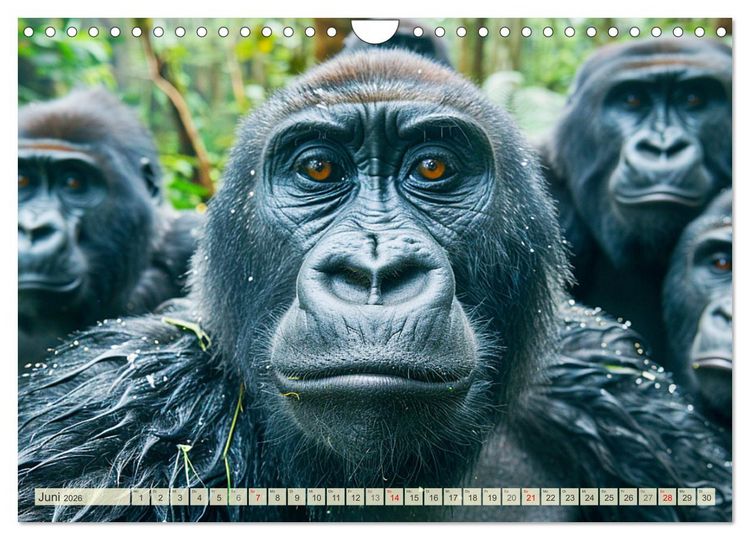Select day 22 in the calendar strip
Image resolution: width=750 pixels, height=540 pixels.
tap(551, 497)
